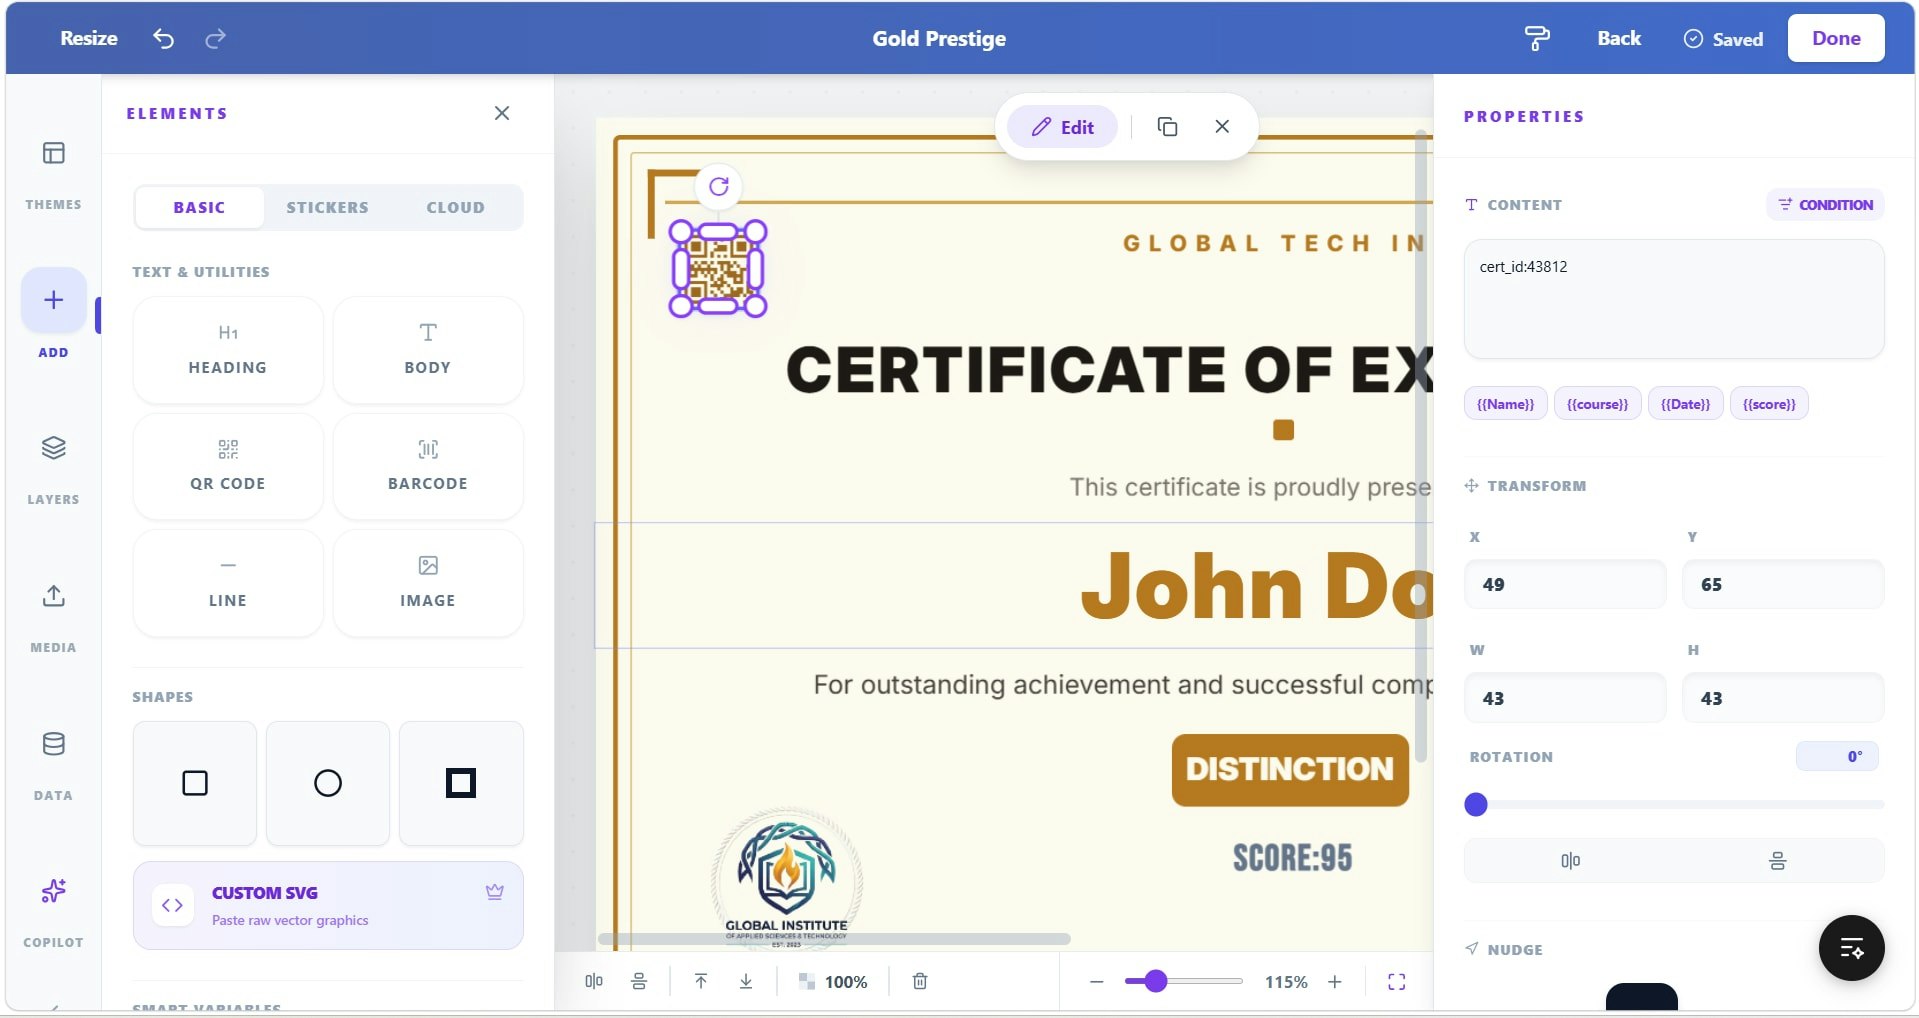Open the Condition settings
The width and height of the screenshot is (1919, 1018).
(x=1825, y=205)
